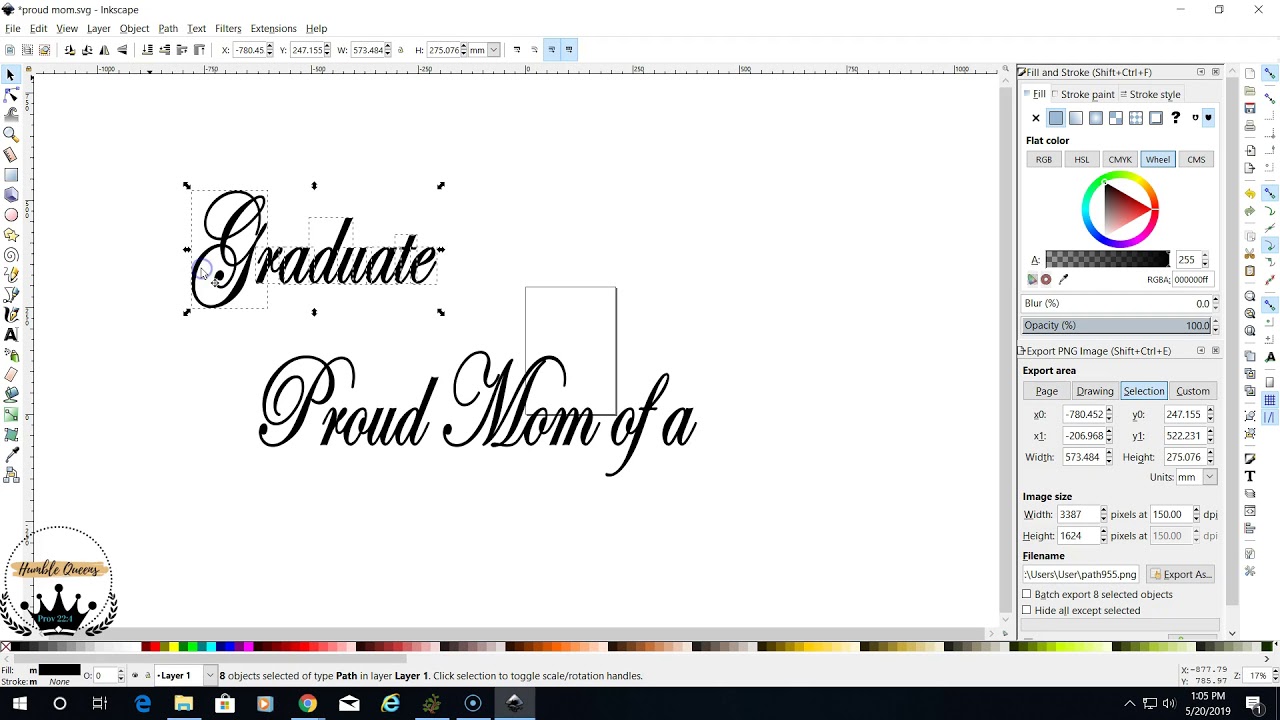Click the alpha channel A slider
Viewport: 1280px width, 720px height.
(1107, 260)
